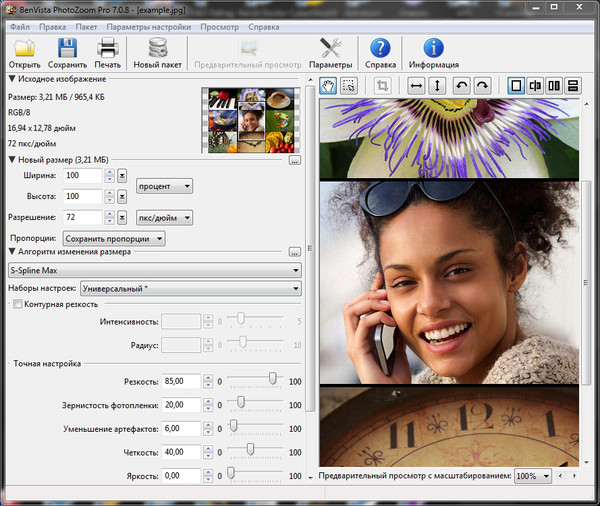Click the Справка help toolbar button

click(379, 48)
